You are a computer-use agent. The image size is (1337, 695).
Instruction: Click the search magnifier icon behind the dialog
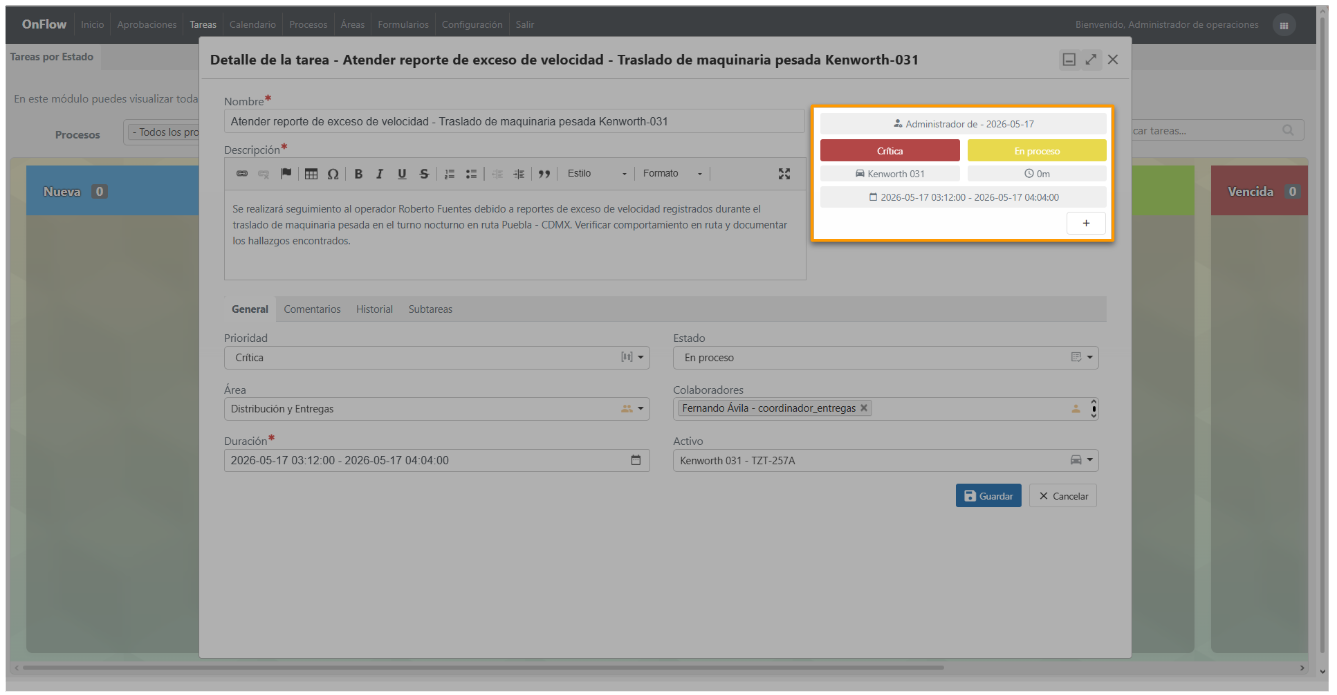pyautogui.click(x=1288, y=130)
